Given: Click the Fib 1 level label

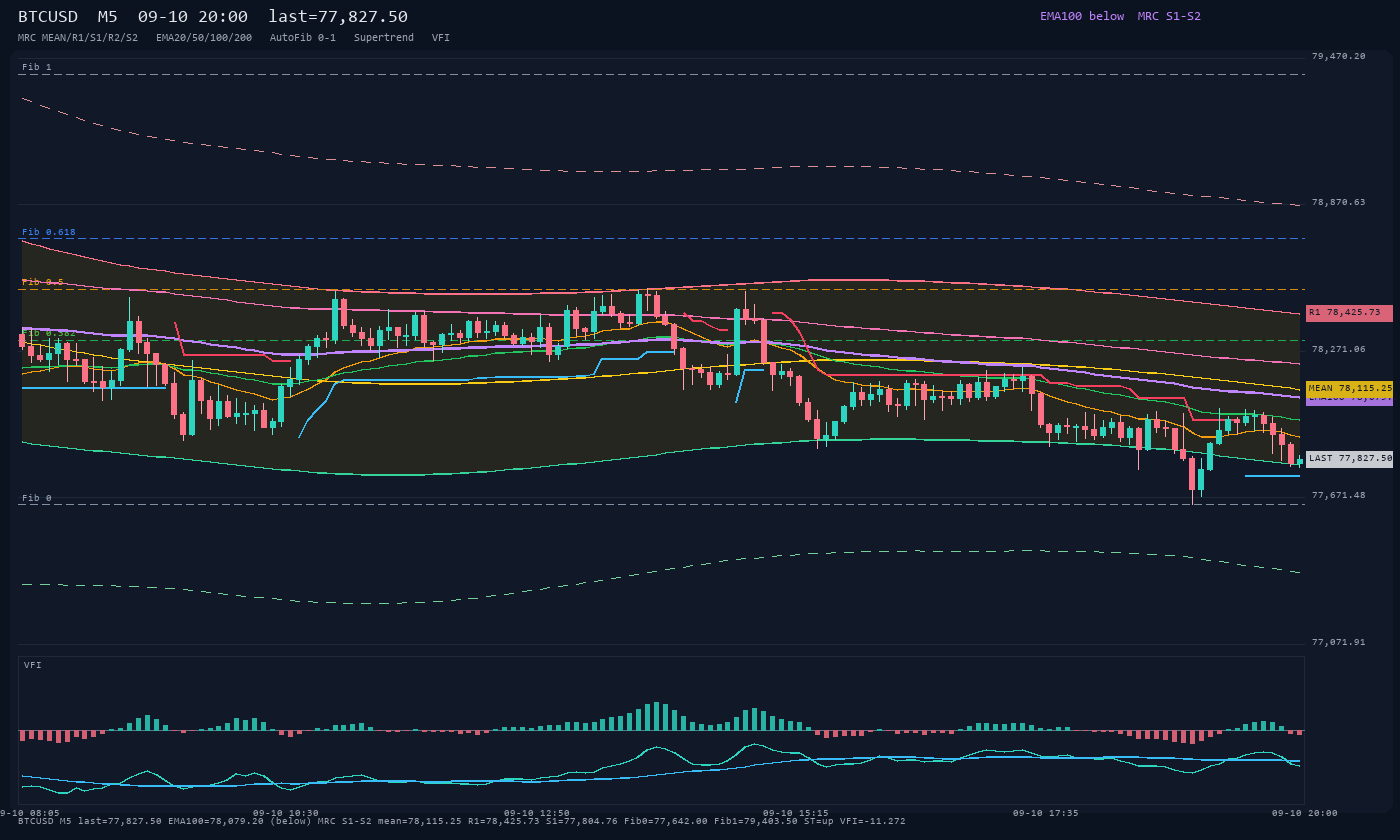Looking at the screenshot, I should [37, 67].
